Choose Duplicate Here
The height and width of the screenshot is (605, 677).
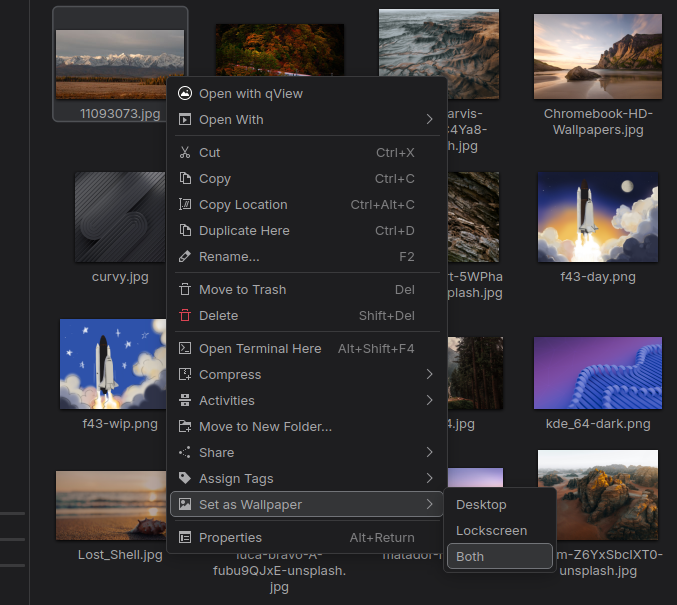click(307, 231)
